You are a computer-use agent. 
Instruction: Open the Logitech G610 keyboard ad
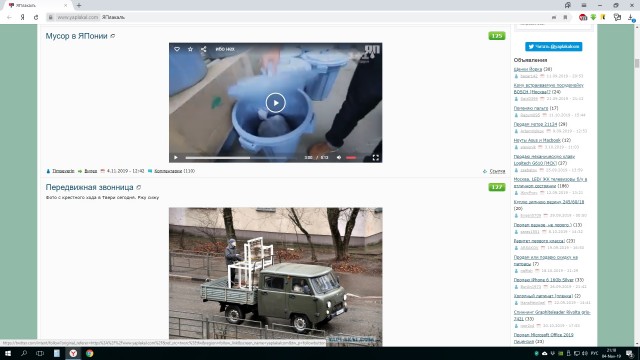544,160
